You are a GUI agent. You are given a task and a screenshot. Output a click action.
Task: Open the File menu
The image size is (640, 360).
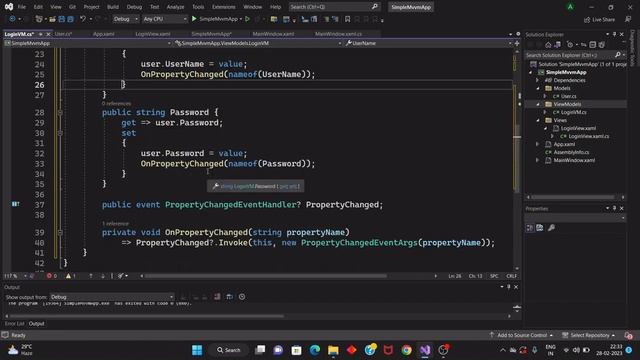pyautogui.click(x=21, y=7)
